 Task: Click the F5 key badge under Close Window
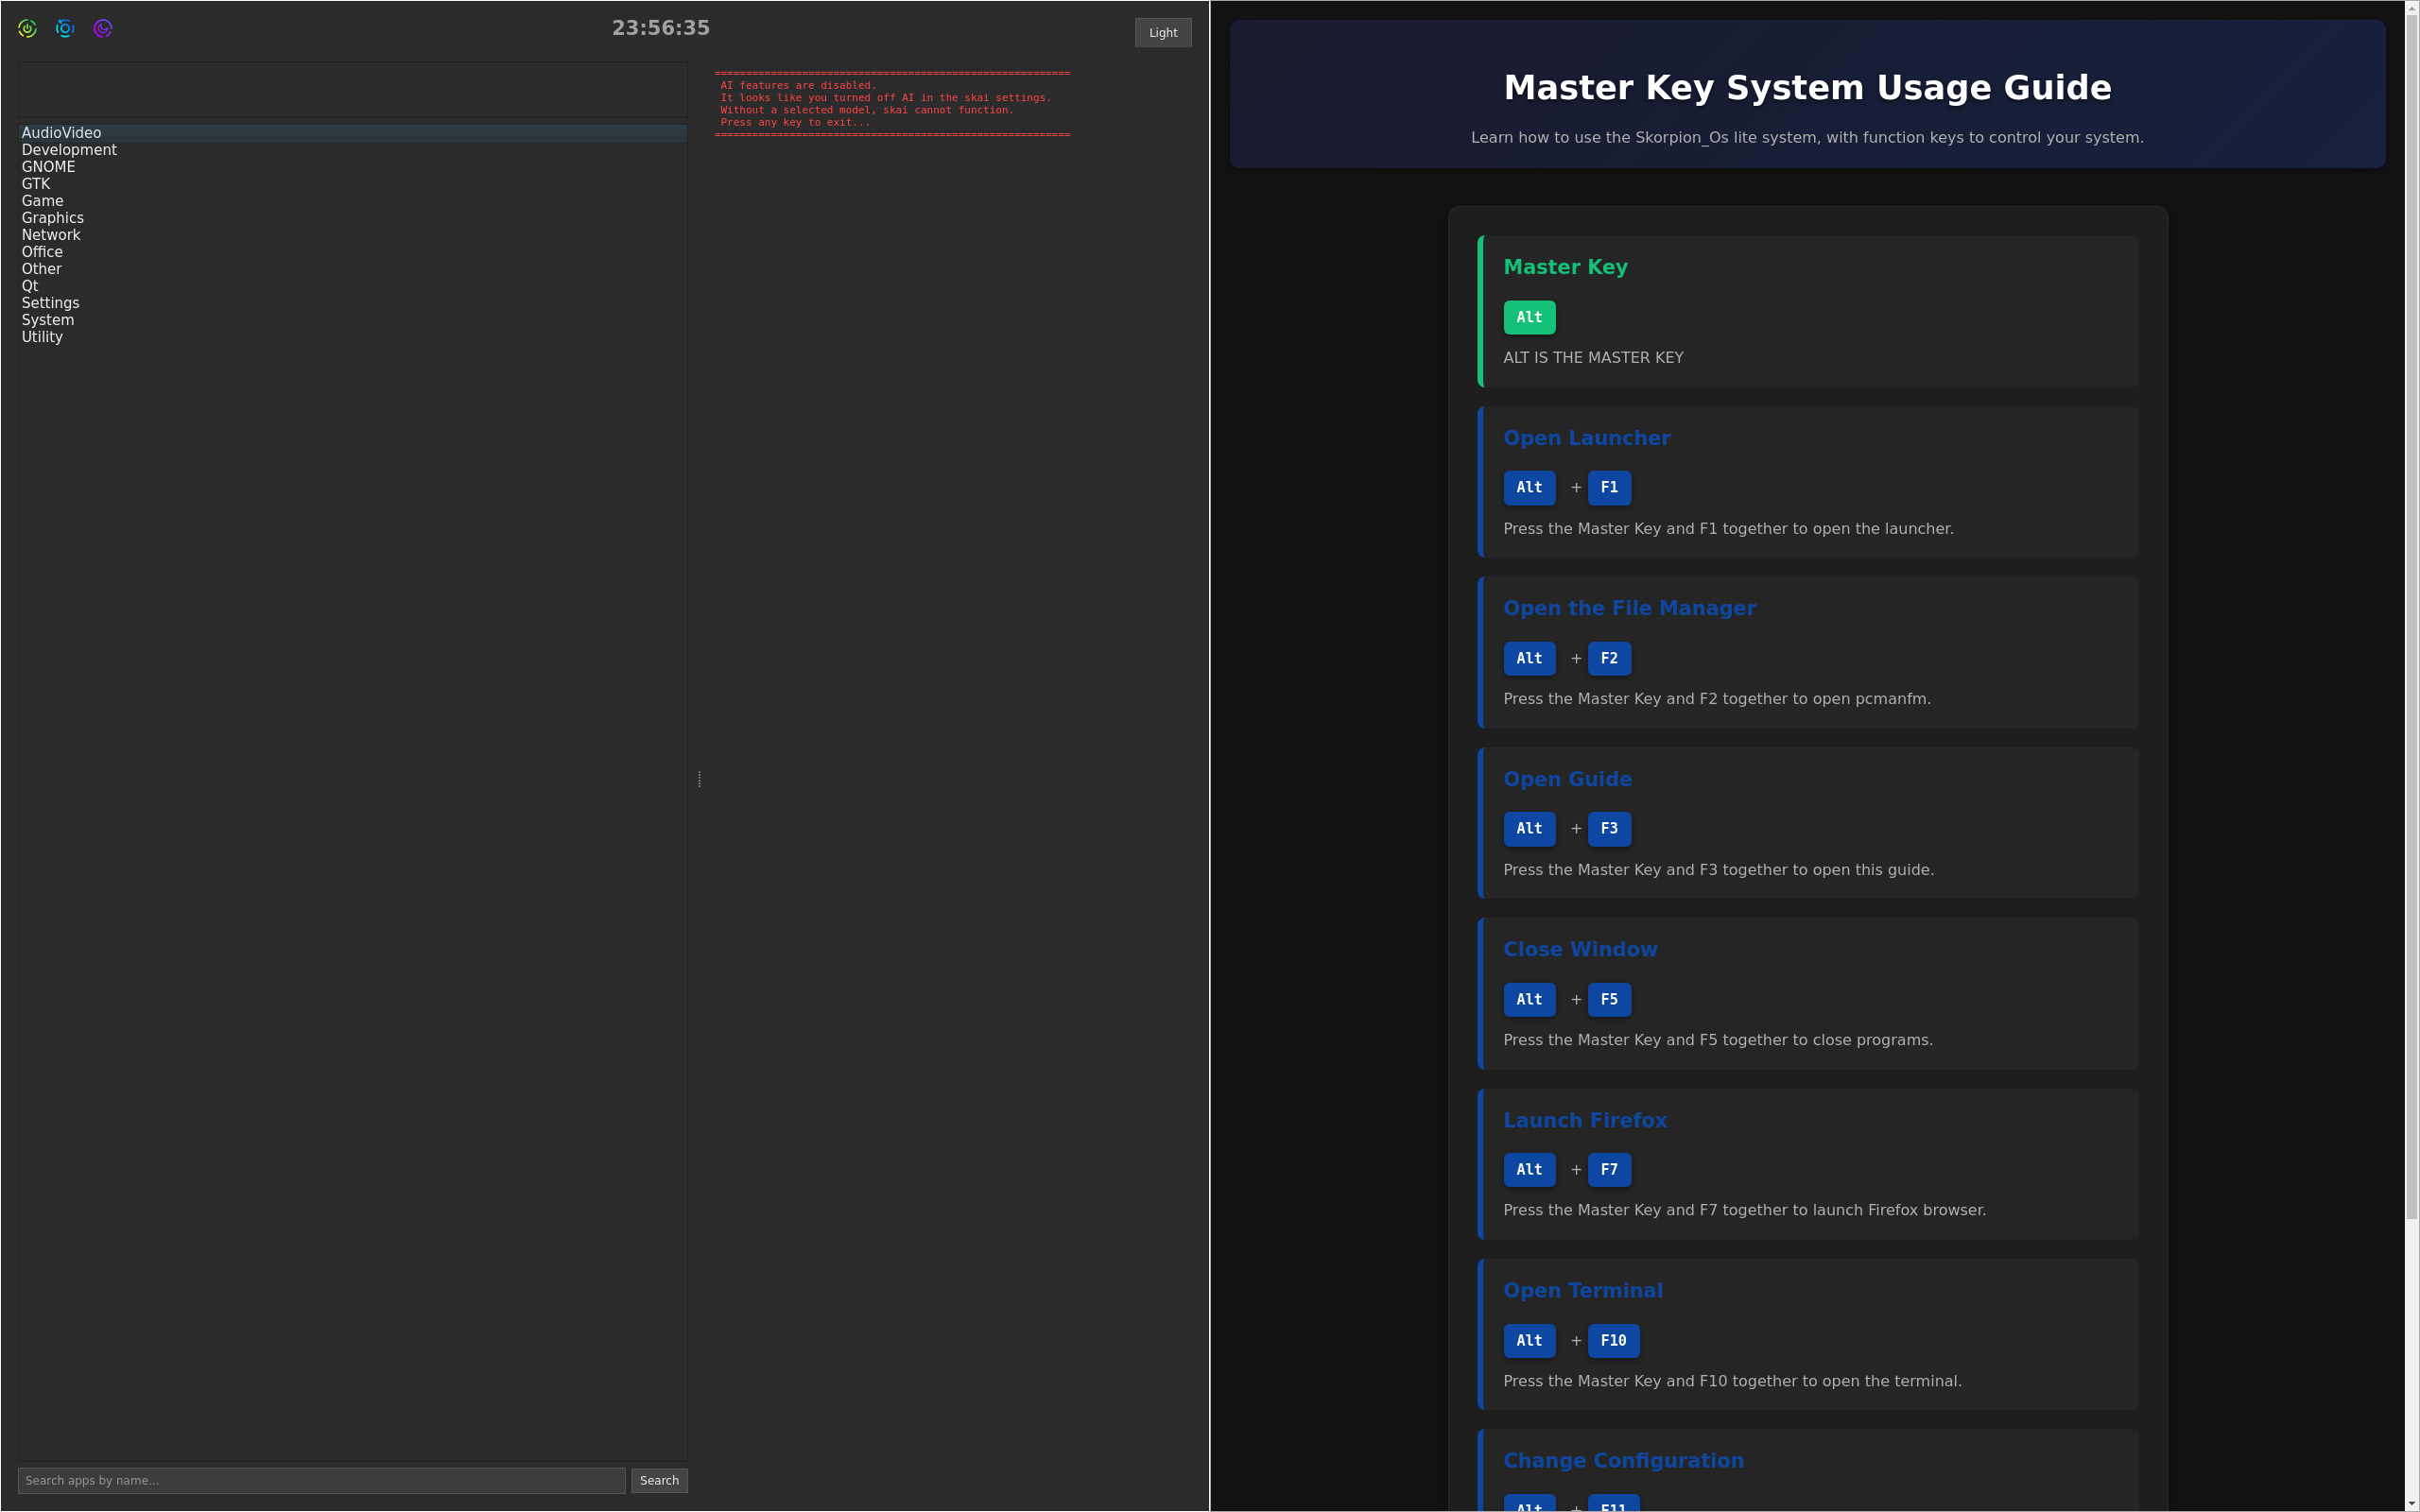pyautogui.click(x=1609, y=999)
